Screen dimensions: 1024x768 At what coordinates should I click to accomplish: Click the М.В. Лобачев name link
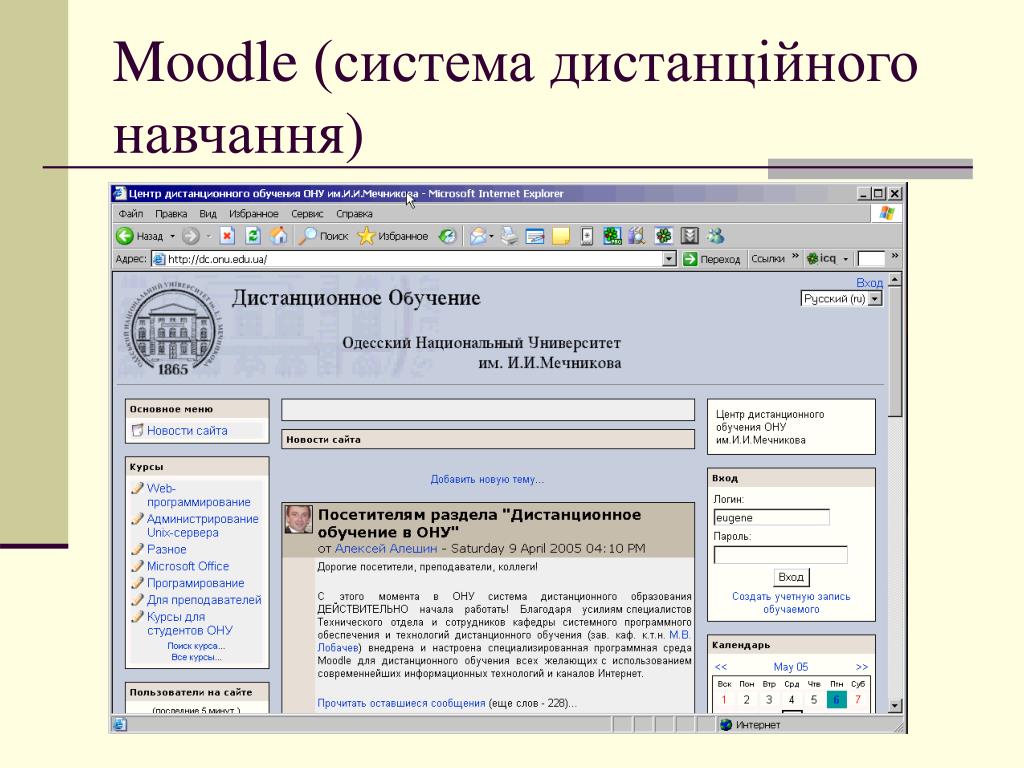504,641
